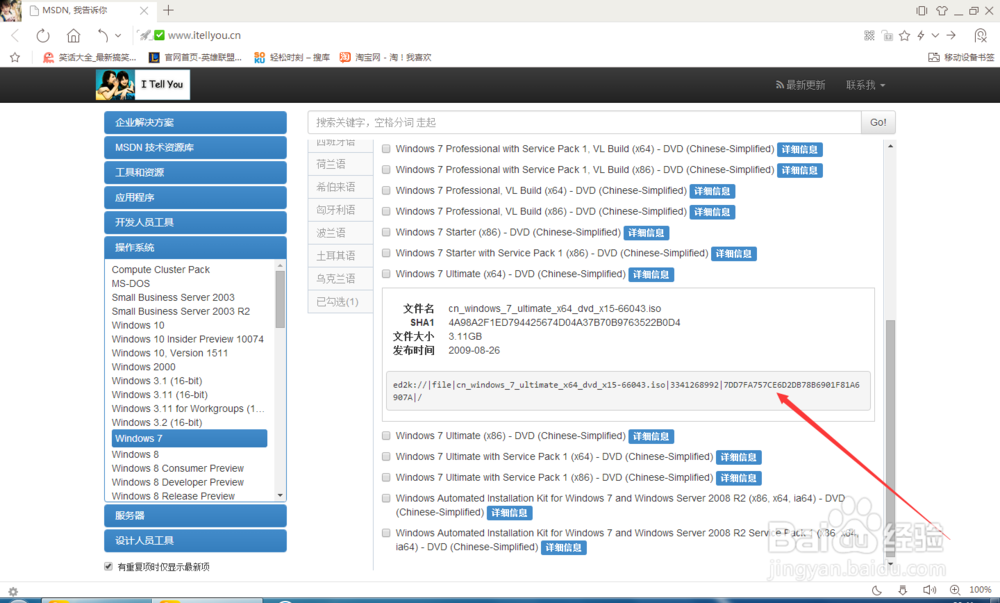This screenshot has width=1000, height=603.
Task: Expand the address bar dropdown chevron
Action: pyautogui.click(x=935, y=36)
